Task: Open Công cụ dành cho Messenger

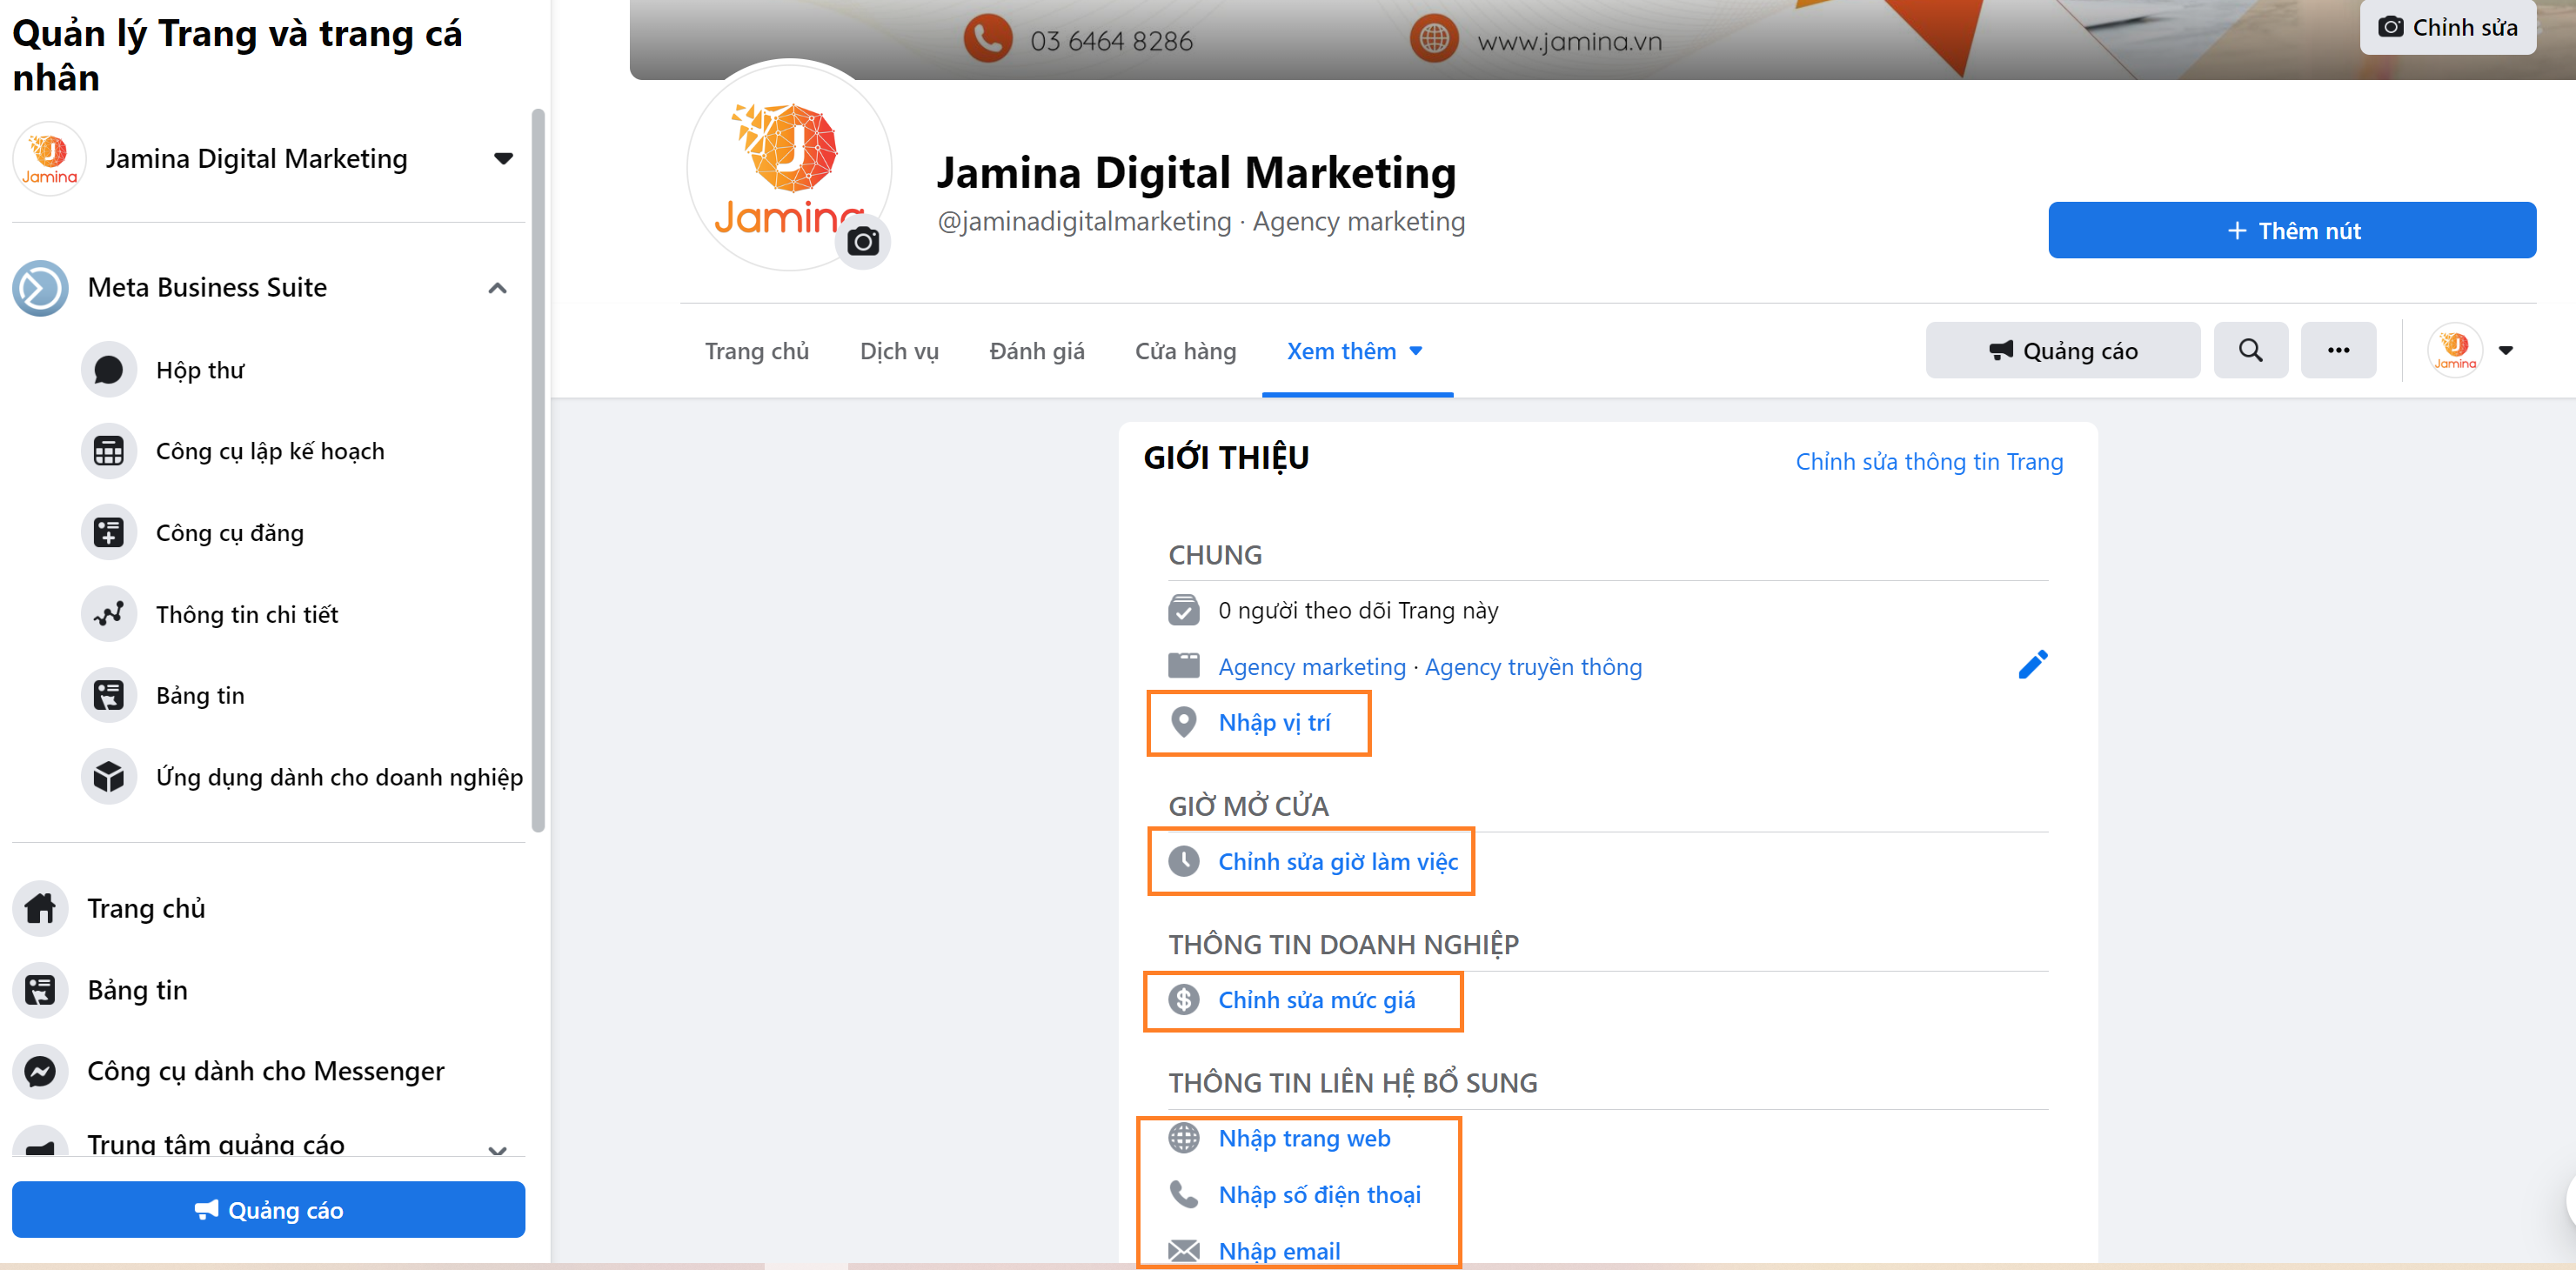Action: pos(265,1071)
